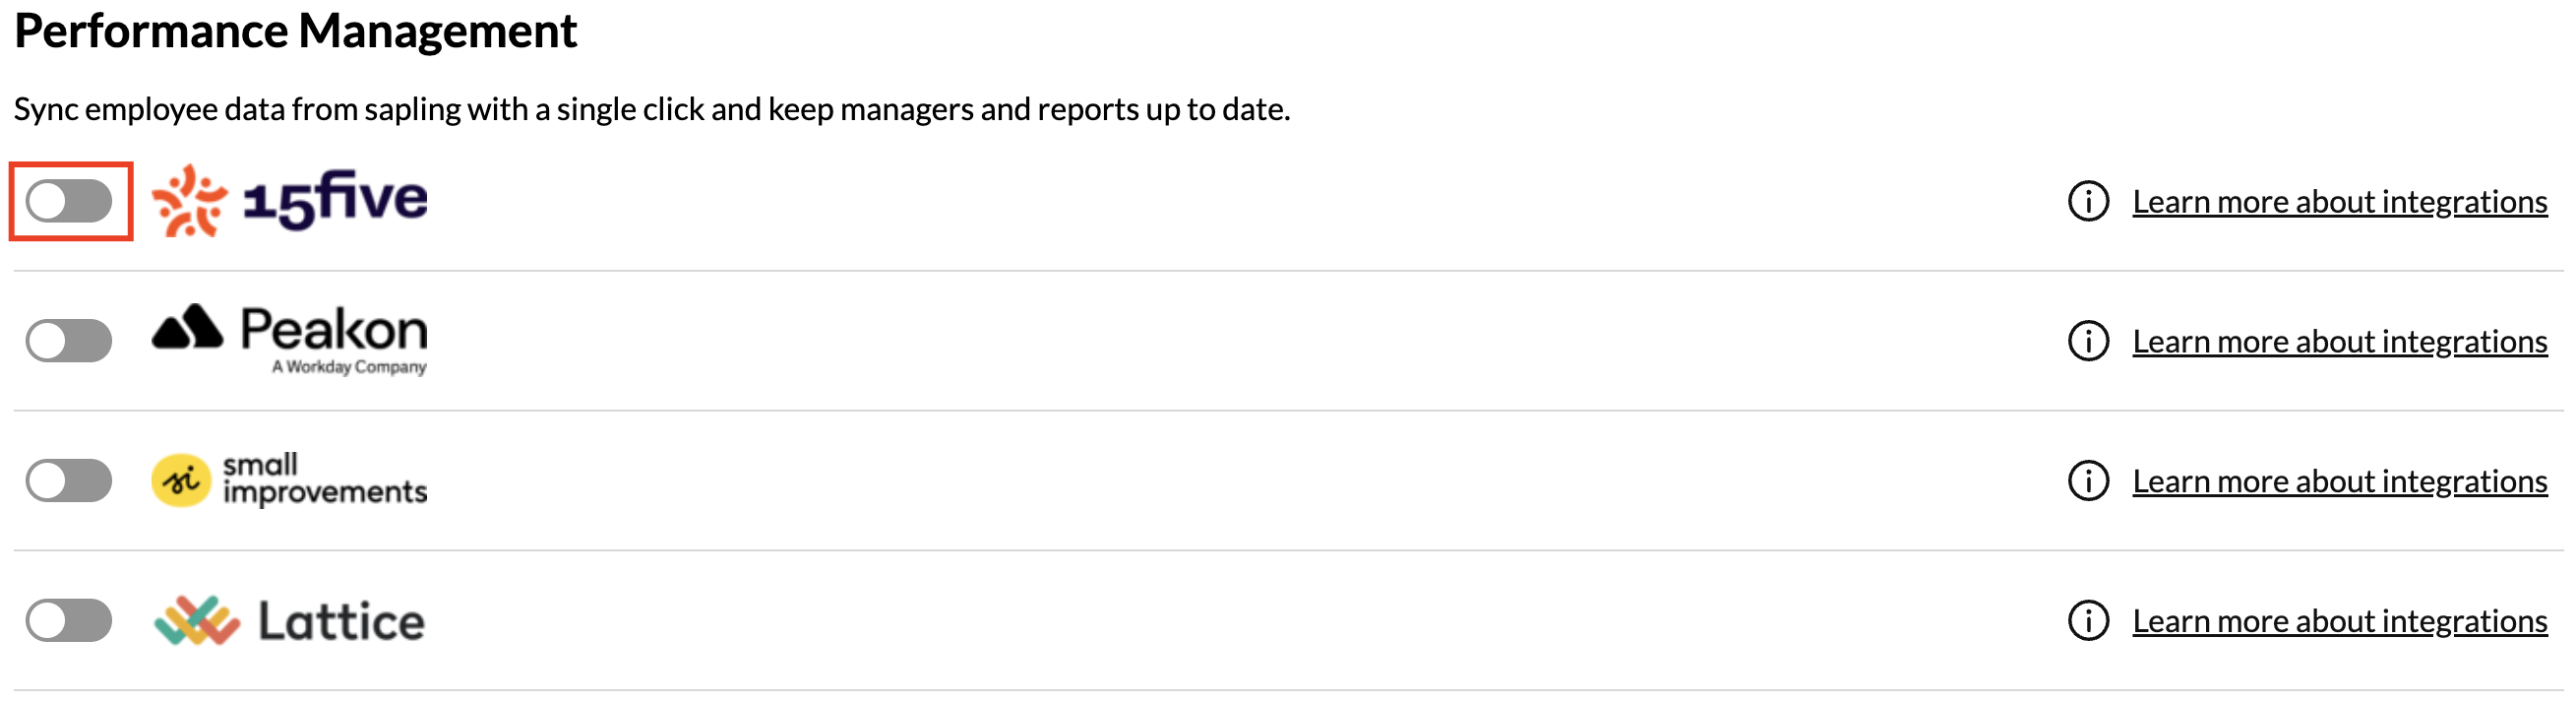This screenshot has height=703, width=2576.
Task: Click the info icon in the Lattice row
Action: click(x=2088, y=621)
